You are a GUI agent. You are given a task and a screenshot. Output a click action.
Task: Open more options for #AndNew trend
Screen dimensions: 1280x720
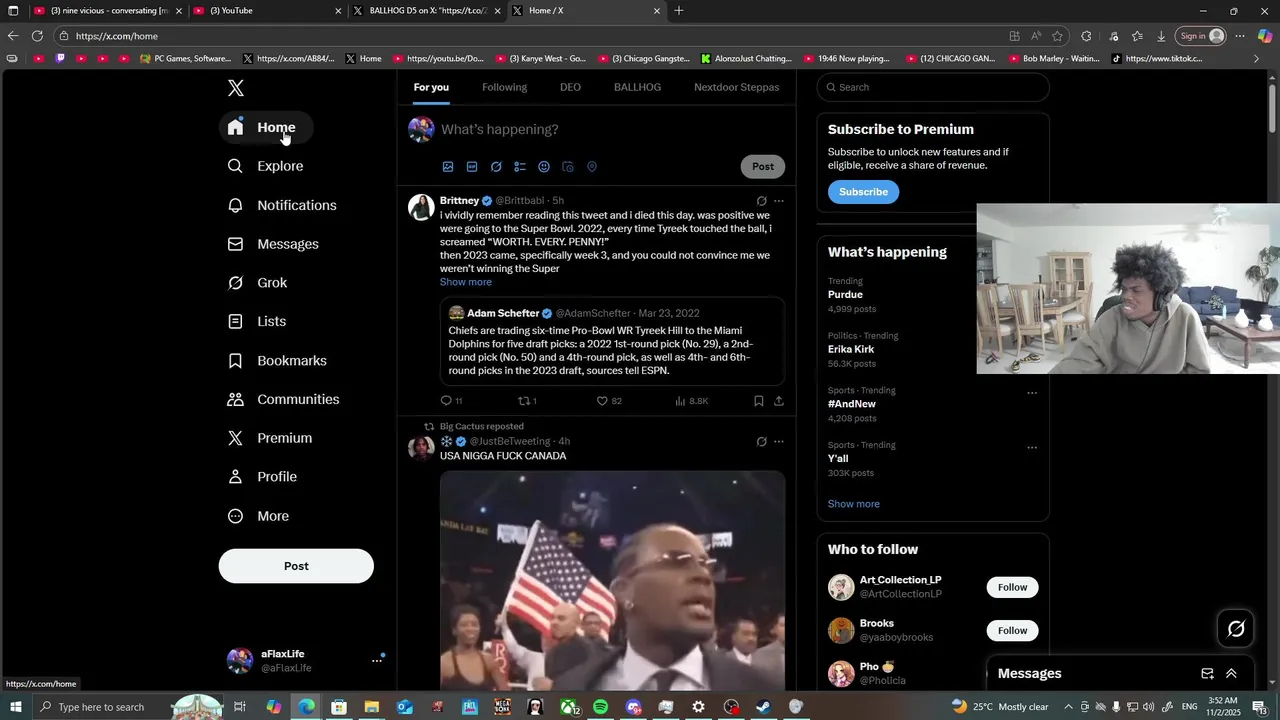click(1032, 393)
